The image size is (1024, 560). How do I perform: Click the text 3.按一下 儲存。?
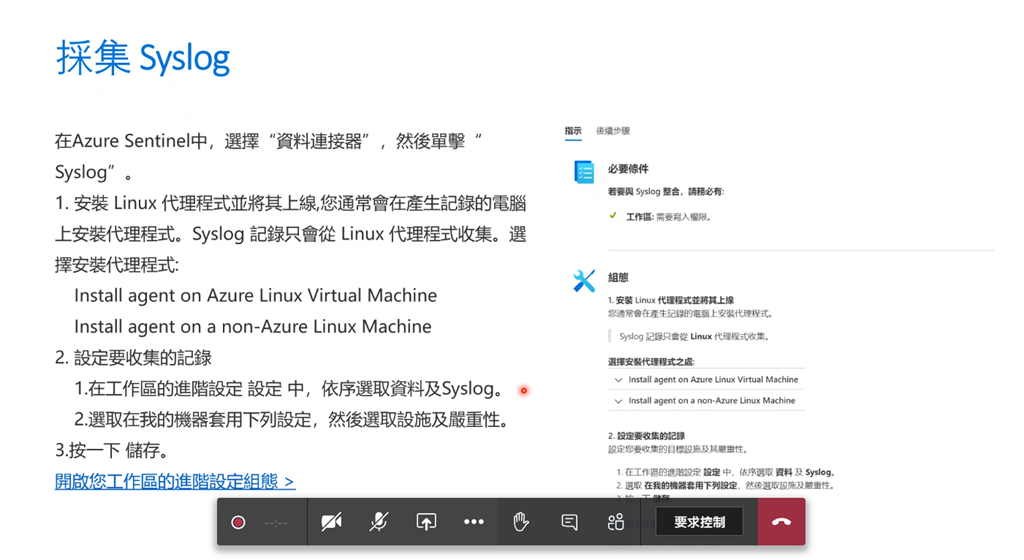pyautogui.click(x=112, y=450)
